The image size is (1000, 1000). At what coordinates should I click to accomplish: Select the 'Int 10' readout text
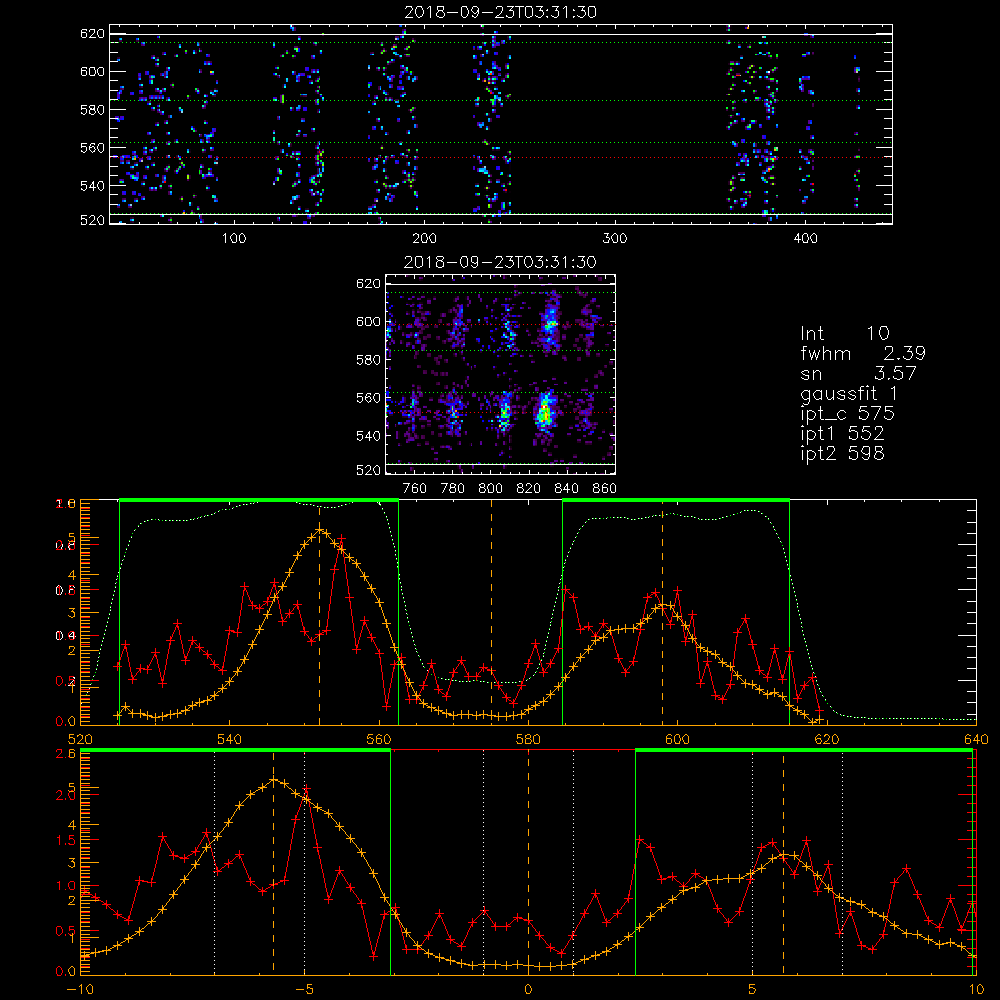(x=845, y=334)
